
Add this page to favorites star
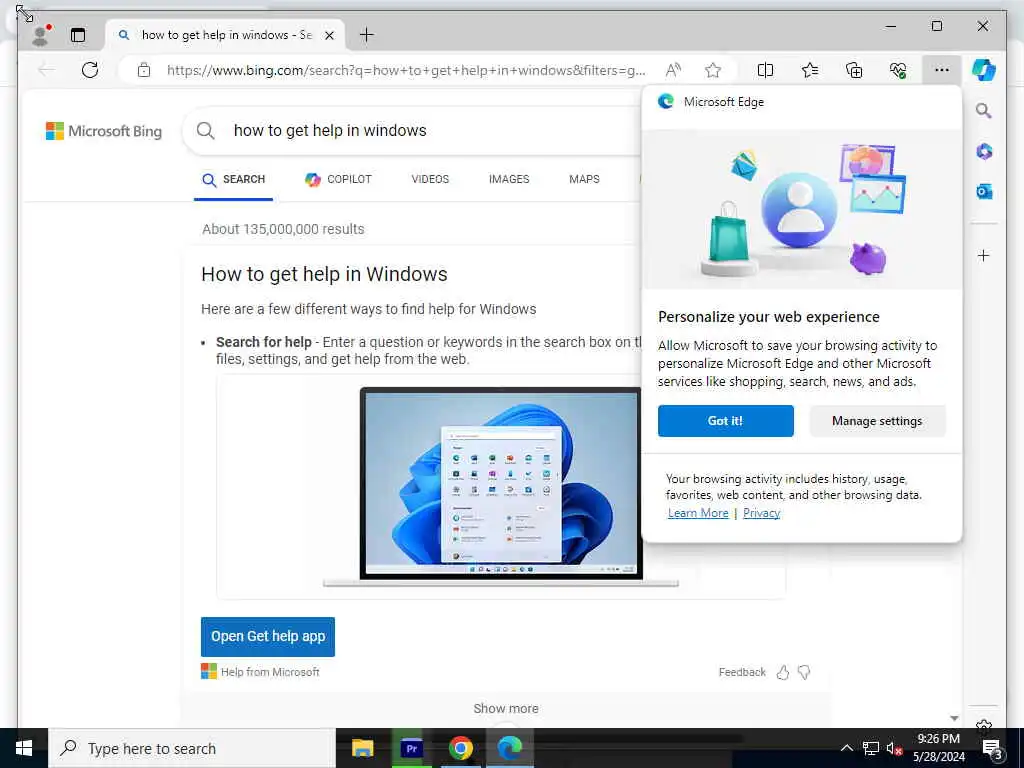pyautogui.click(x=713, y=70)
